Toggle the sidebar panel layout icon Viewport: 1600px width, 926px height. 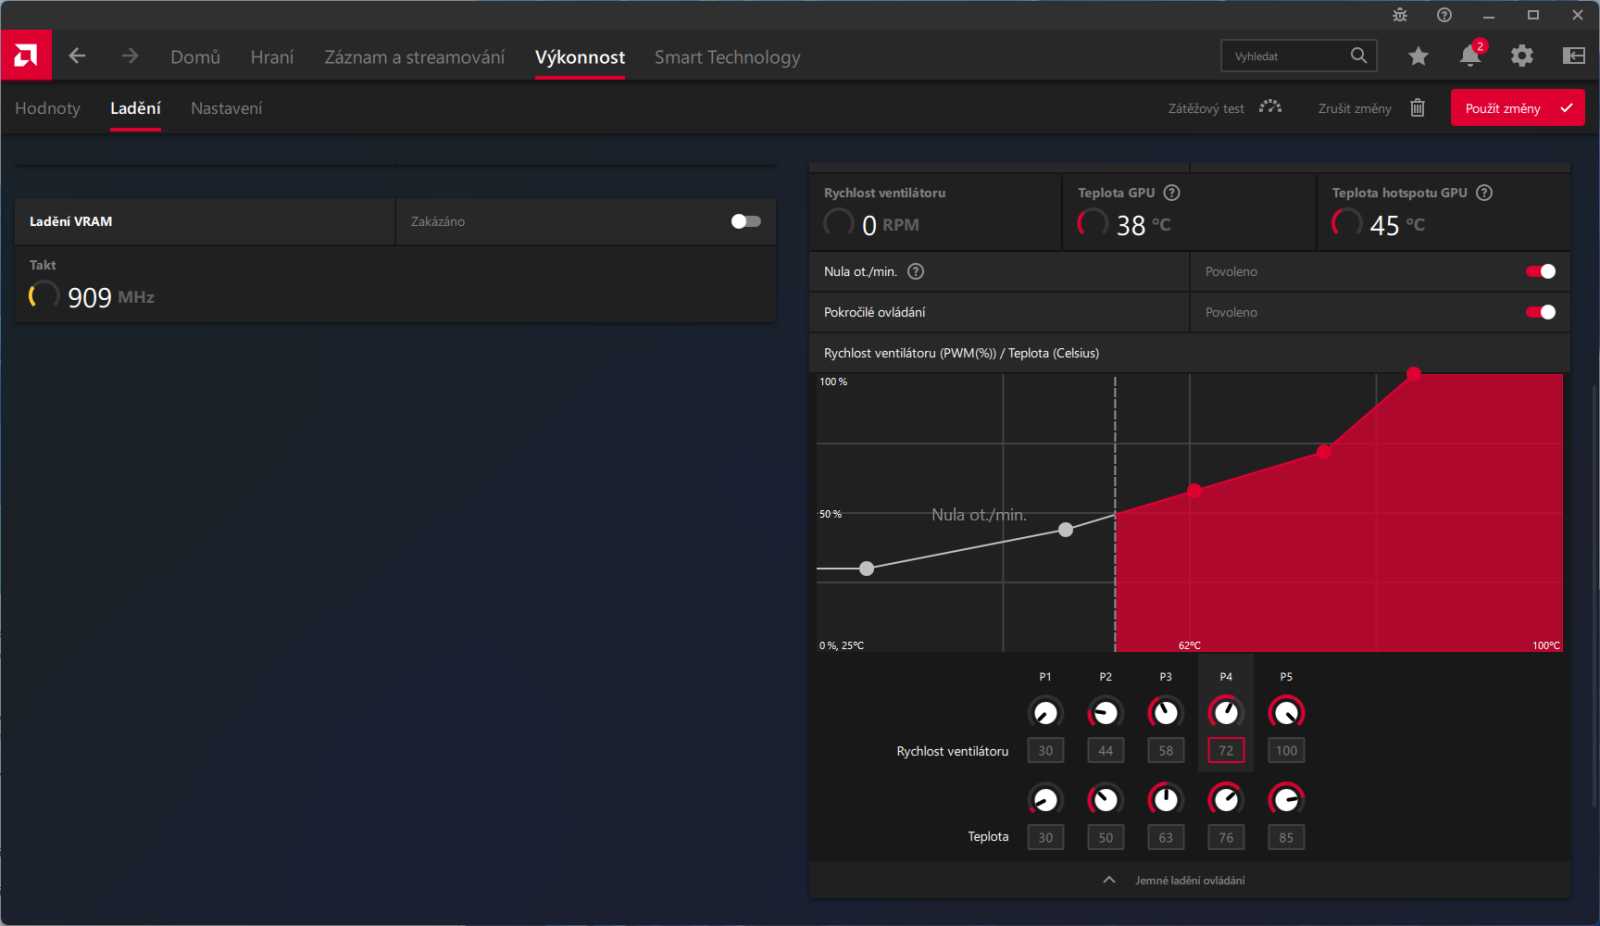pos(1574,56)
